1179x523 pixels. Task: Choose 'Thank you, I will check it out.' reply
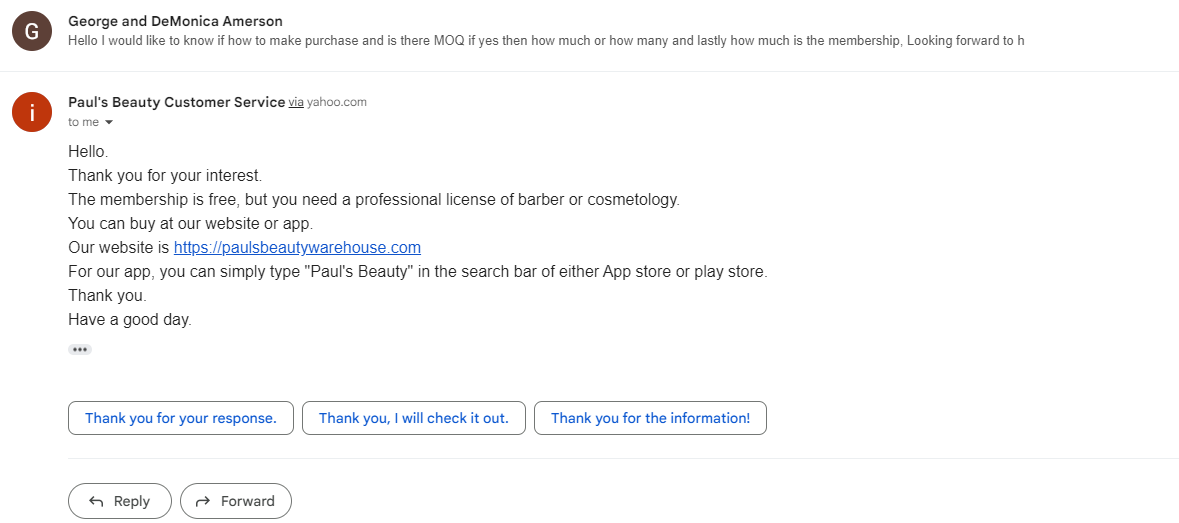click(x=414, y=418)
